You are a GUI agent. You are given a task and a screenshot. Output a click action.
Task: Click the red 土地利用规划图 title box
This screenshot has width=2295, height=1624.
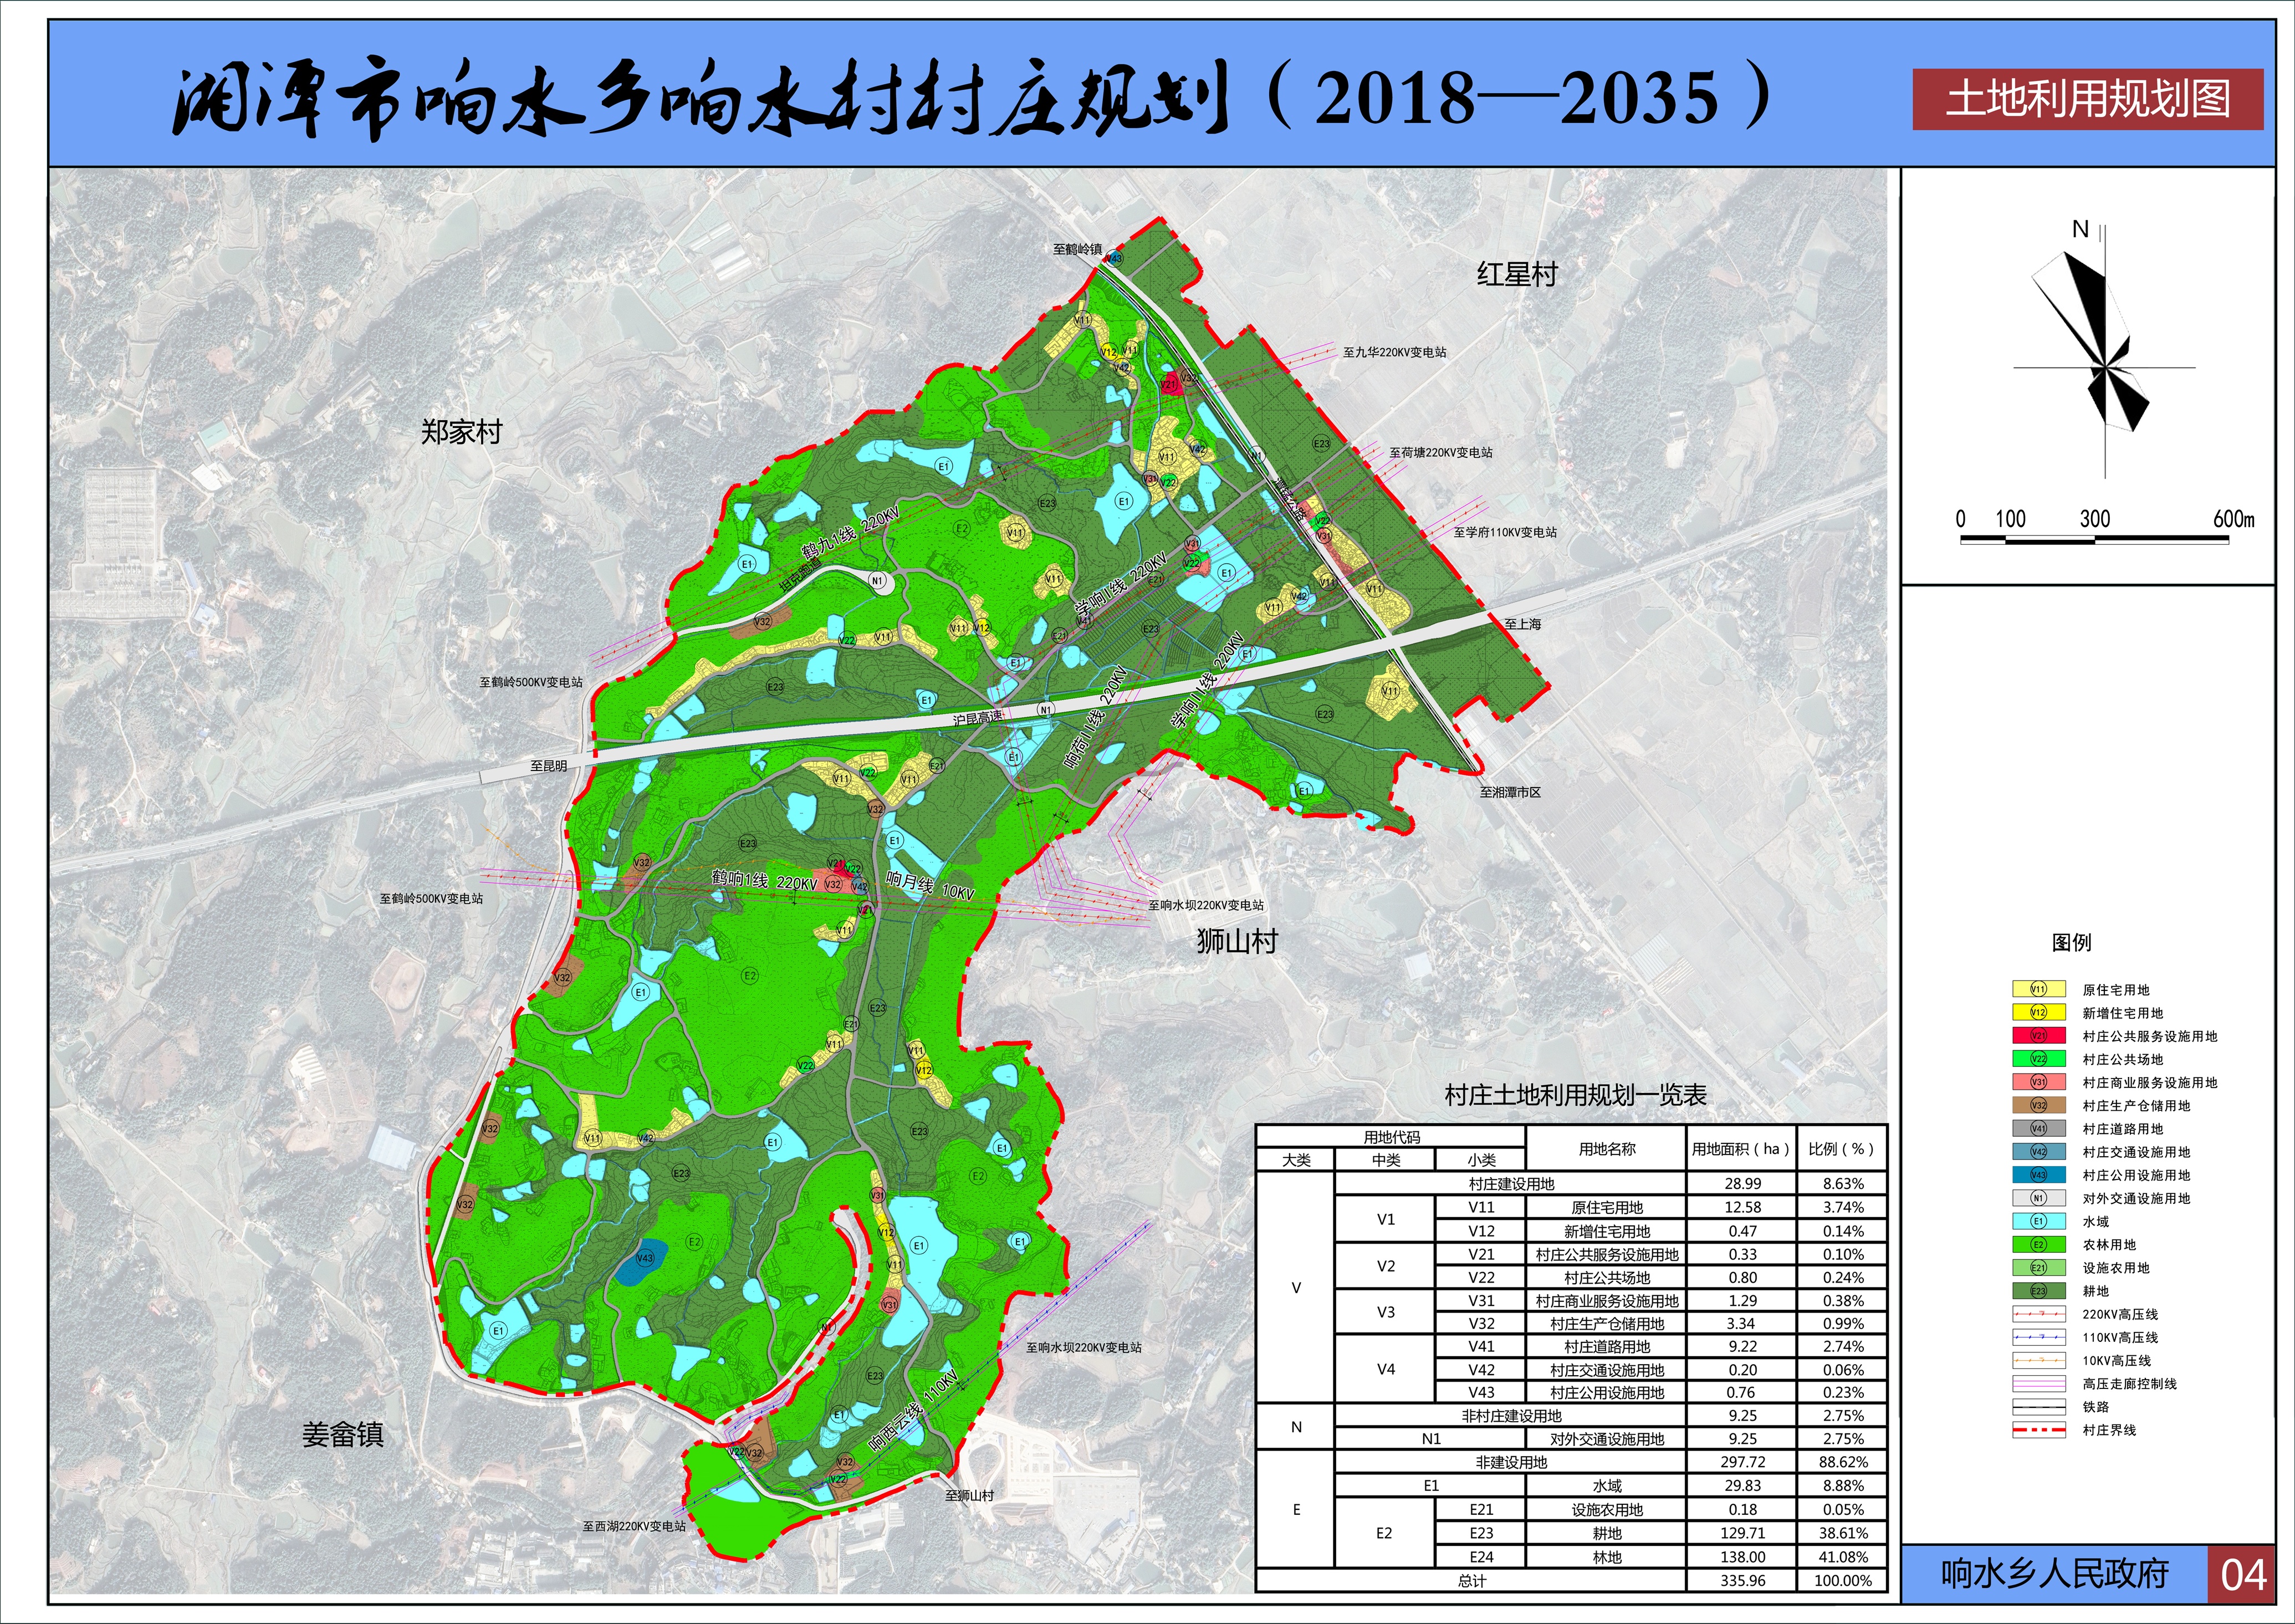(2088, 99)
